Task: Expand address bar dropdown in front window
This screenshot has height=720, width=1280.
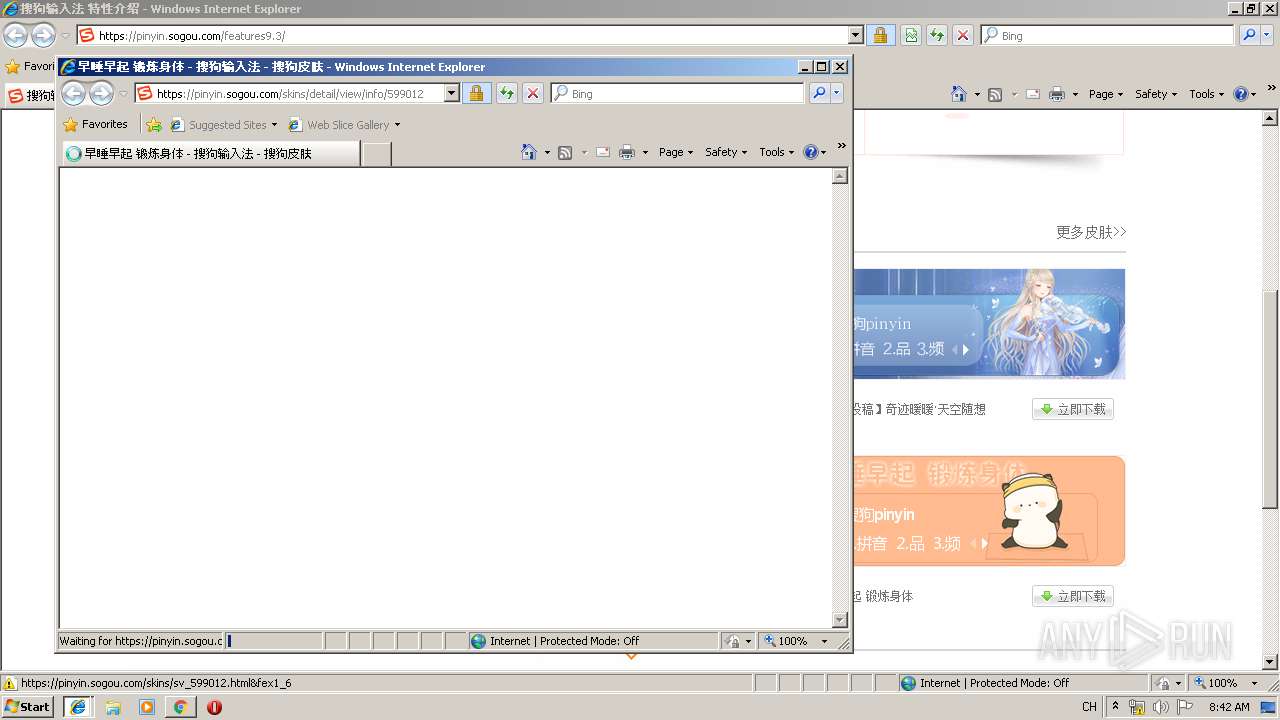Action: pos(451,93)
